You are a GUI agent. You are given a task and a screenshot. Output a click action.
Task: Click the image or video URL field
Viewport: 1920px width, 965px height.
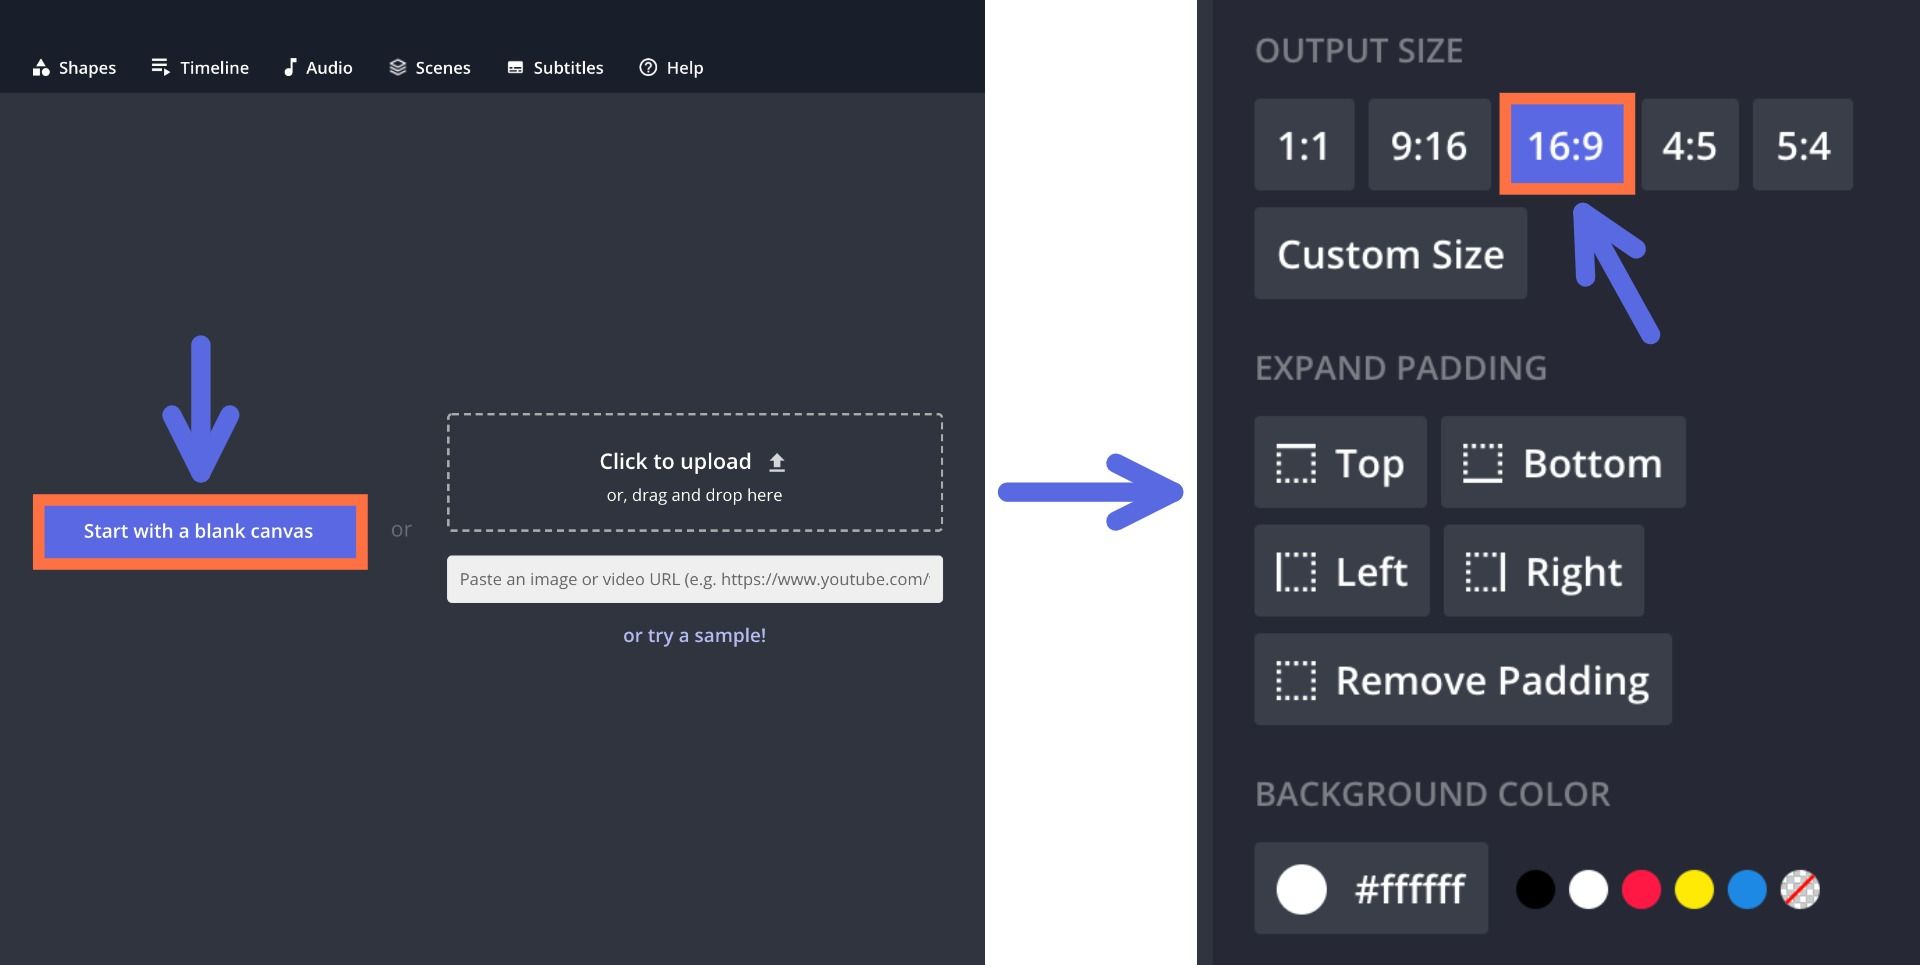[x=694, y=579]
